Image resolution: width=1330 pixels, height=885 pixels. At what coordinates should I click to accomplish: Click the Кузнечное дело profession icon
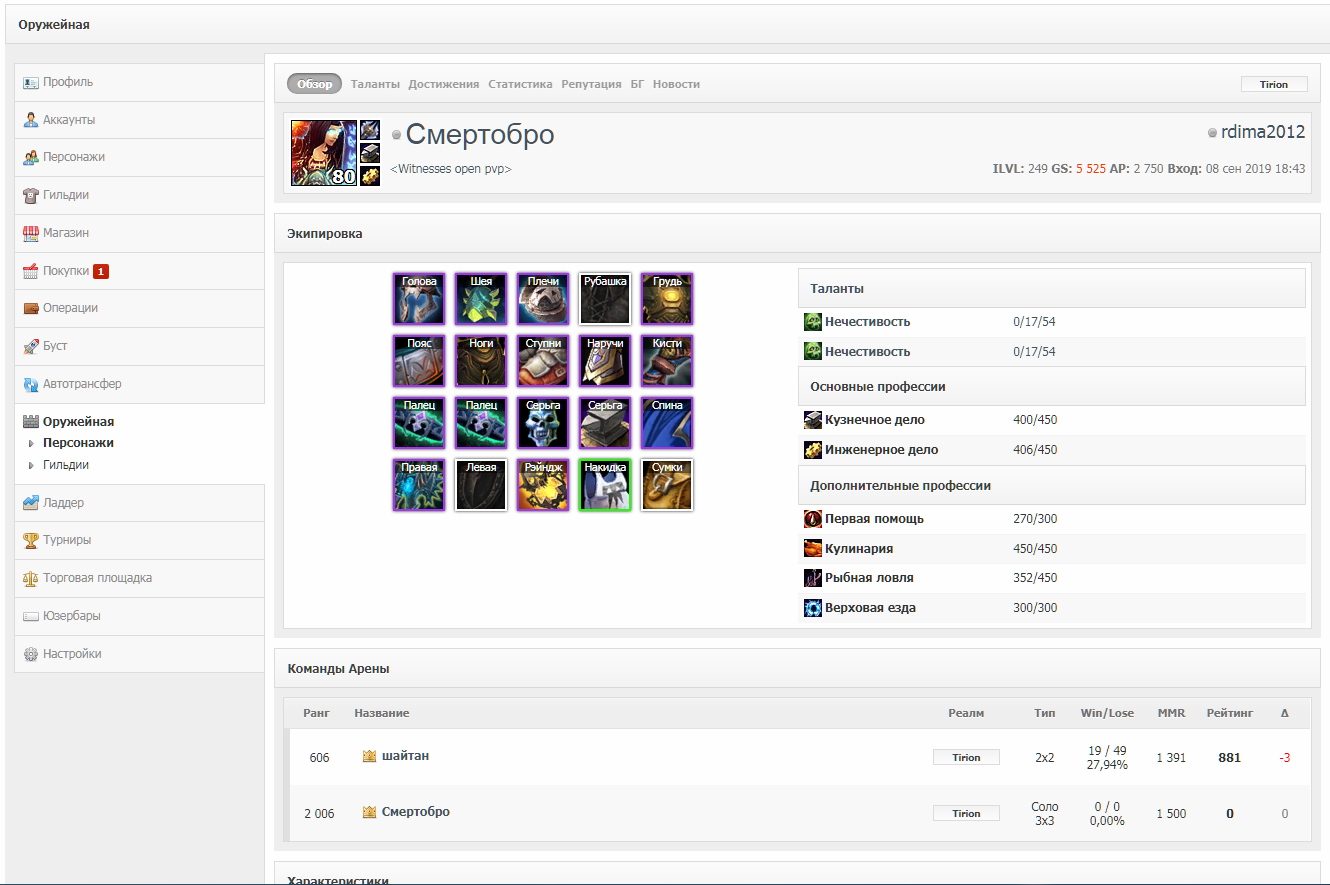point(813,420)
